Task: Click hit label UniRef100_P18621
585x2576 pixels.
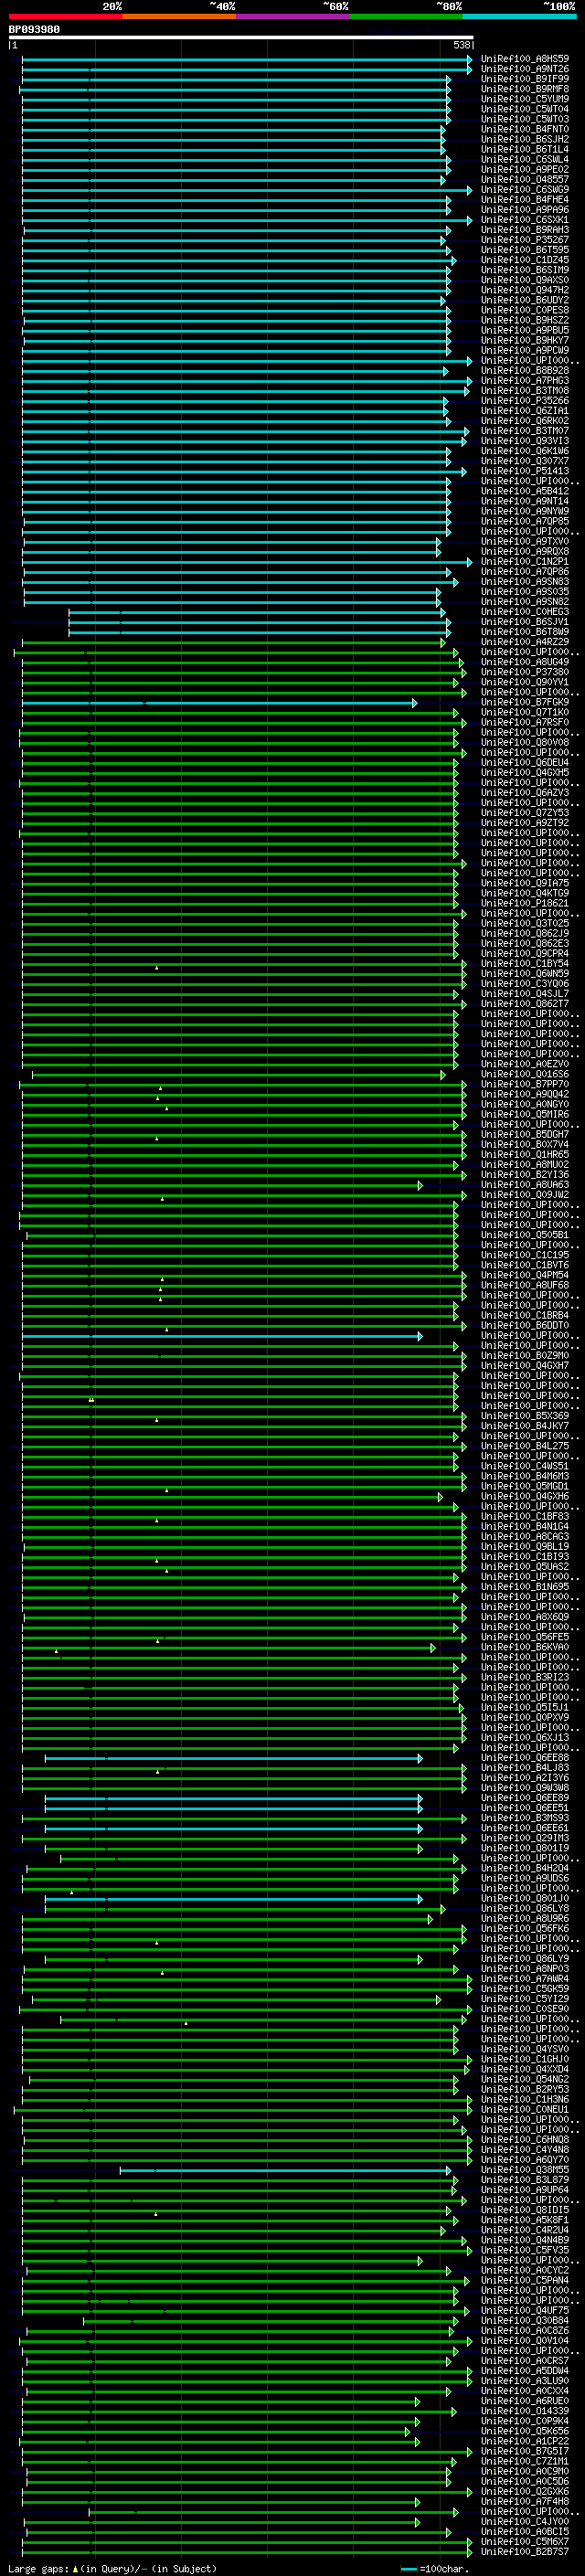Action: (x=525, y=903)
